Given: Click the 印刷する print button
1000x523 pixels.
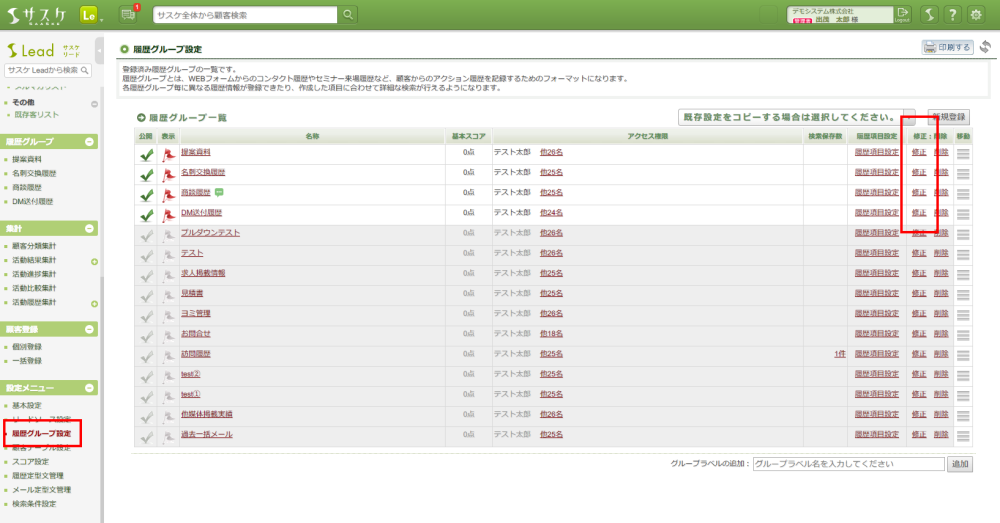Looking at the screenshot, I should click(947, 47).
